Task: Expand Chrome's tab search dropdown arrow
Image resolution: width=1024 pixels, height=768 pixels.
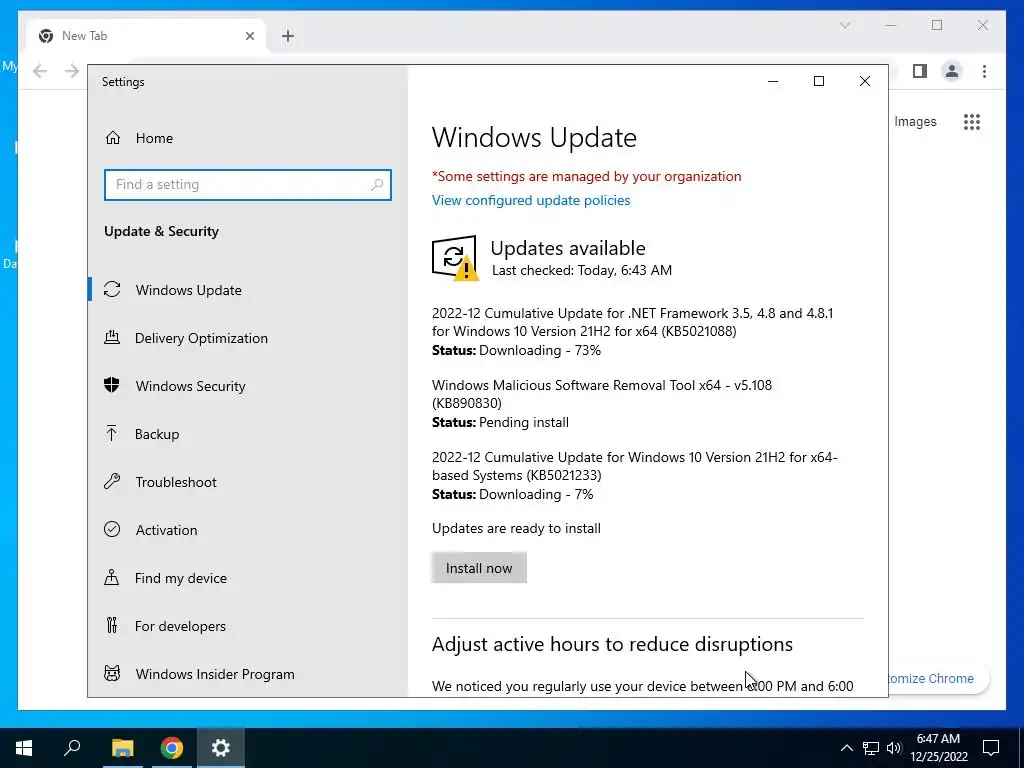Action: [x=845, y=25]
